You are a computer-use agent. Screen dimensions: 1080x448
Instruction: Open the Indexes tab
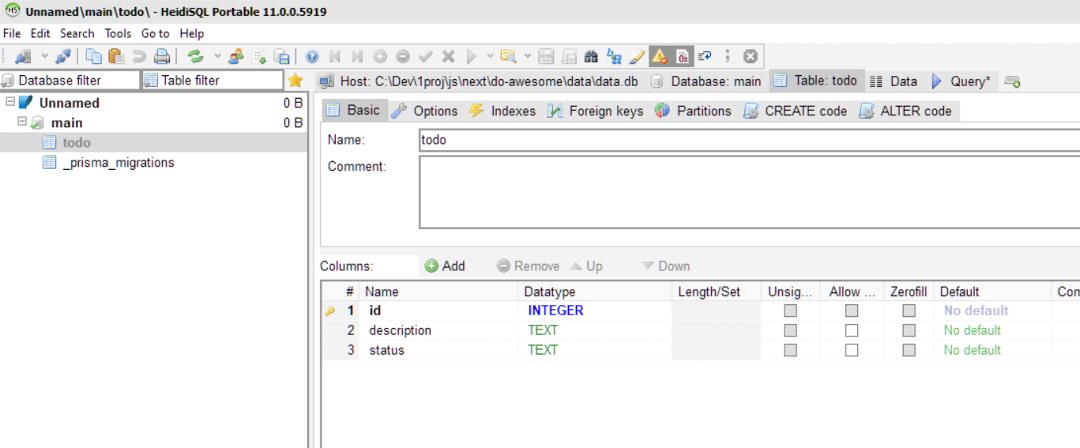tap(502, 111)
